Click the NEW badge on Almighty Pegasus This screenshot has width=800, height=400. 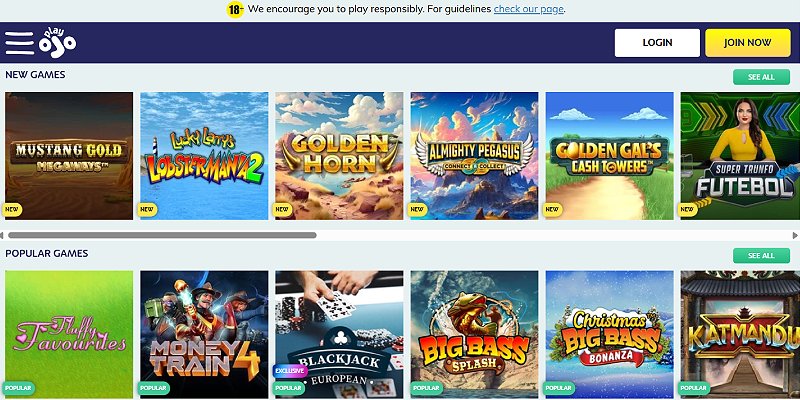tap(417, 209)
